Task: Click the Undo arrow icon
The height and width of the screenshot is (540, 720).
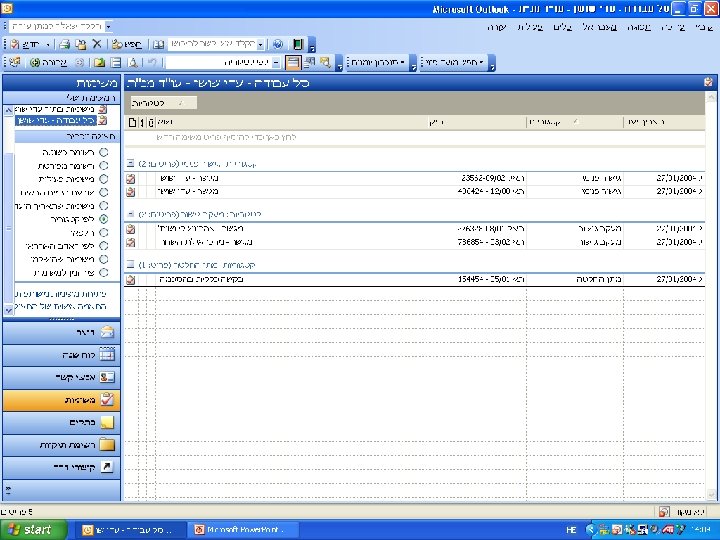Action: click(152, 63)
